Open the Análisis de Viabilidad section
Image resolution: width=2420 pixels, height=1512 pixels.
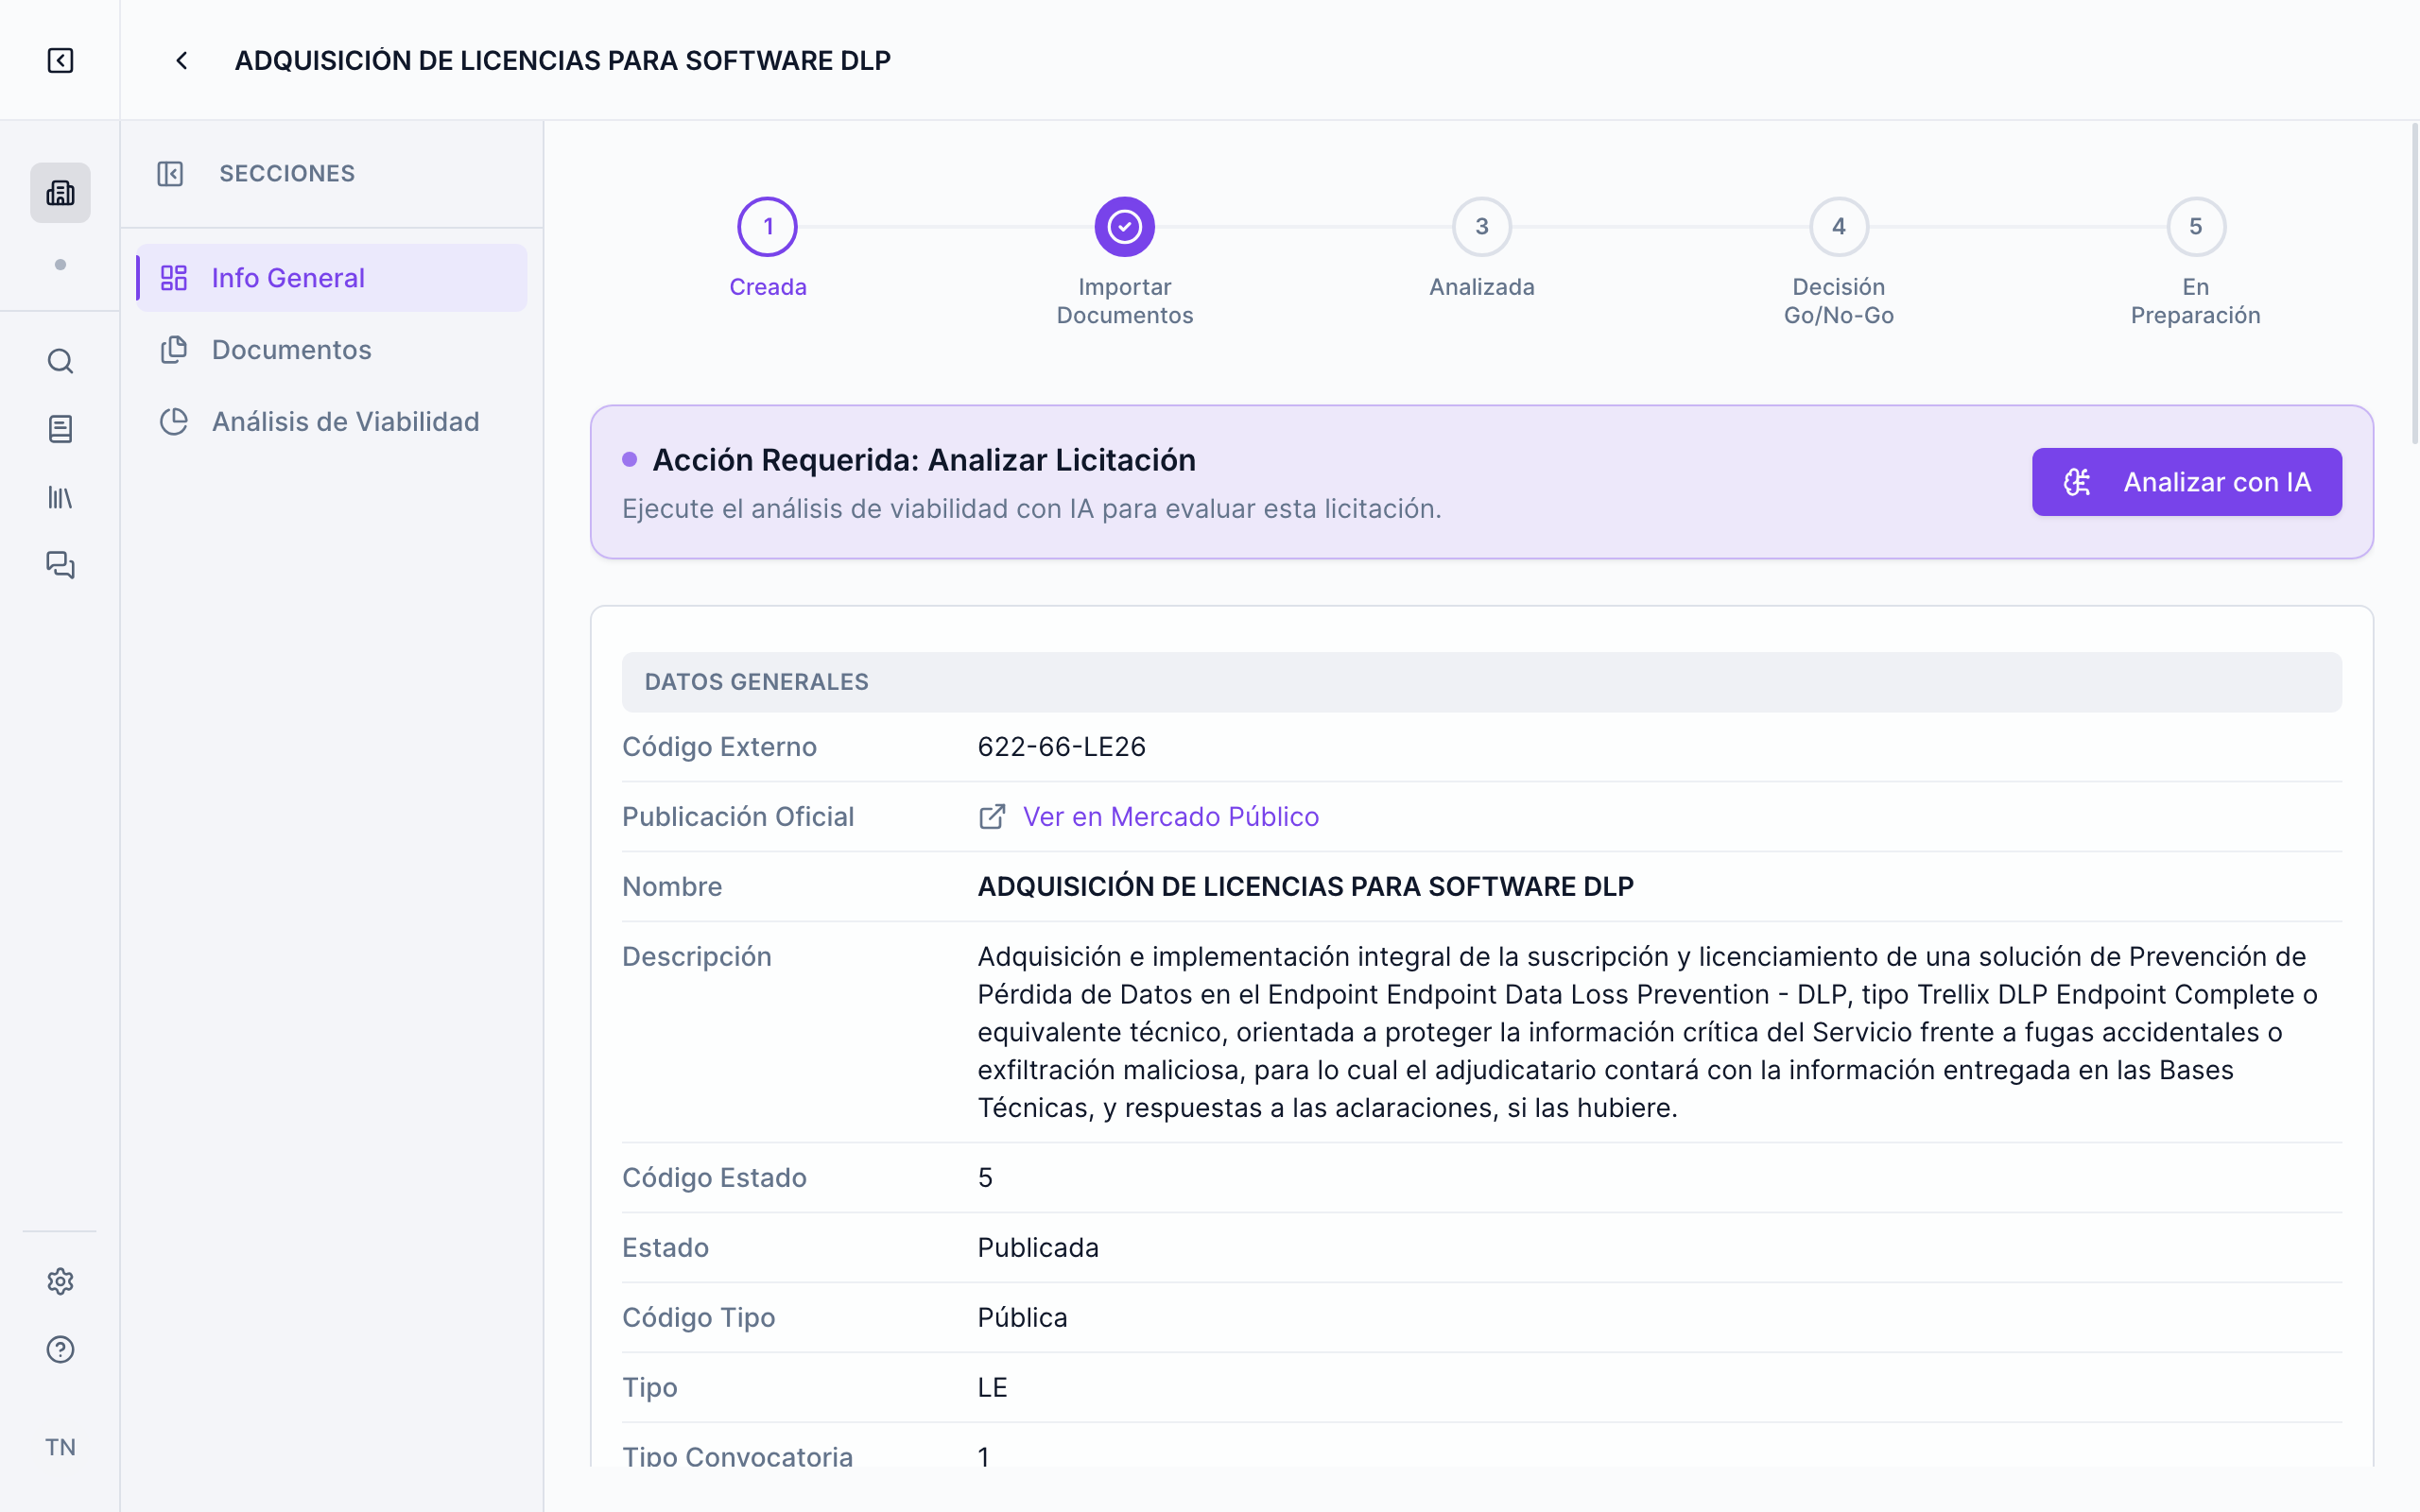click(x=332, y=422)
